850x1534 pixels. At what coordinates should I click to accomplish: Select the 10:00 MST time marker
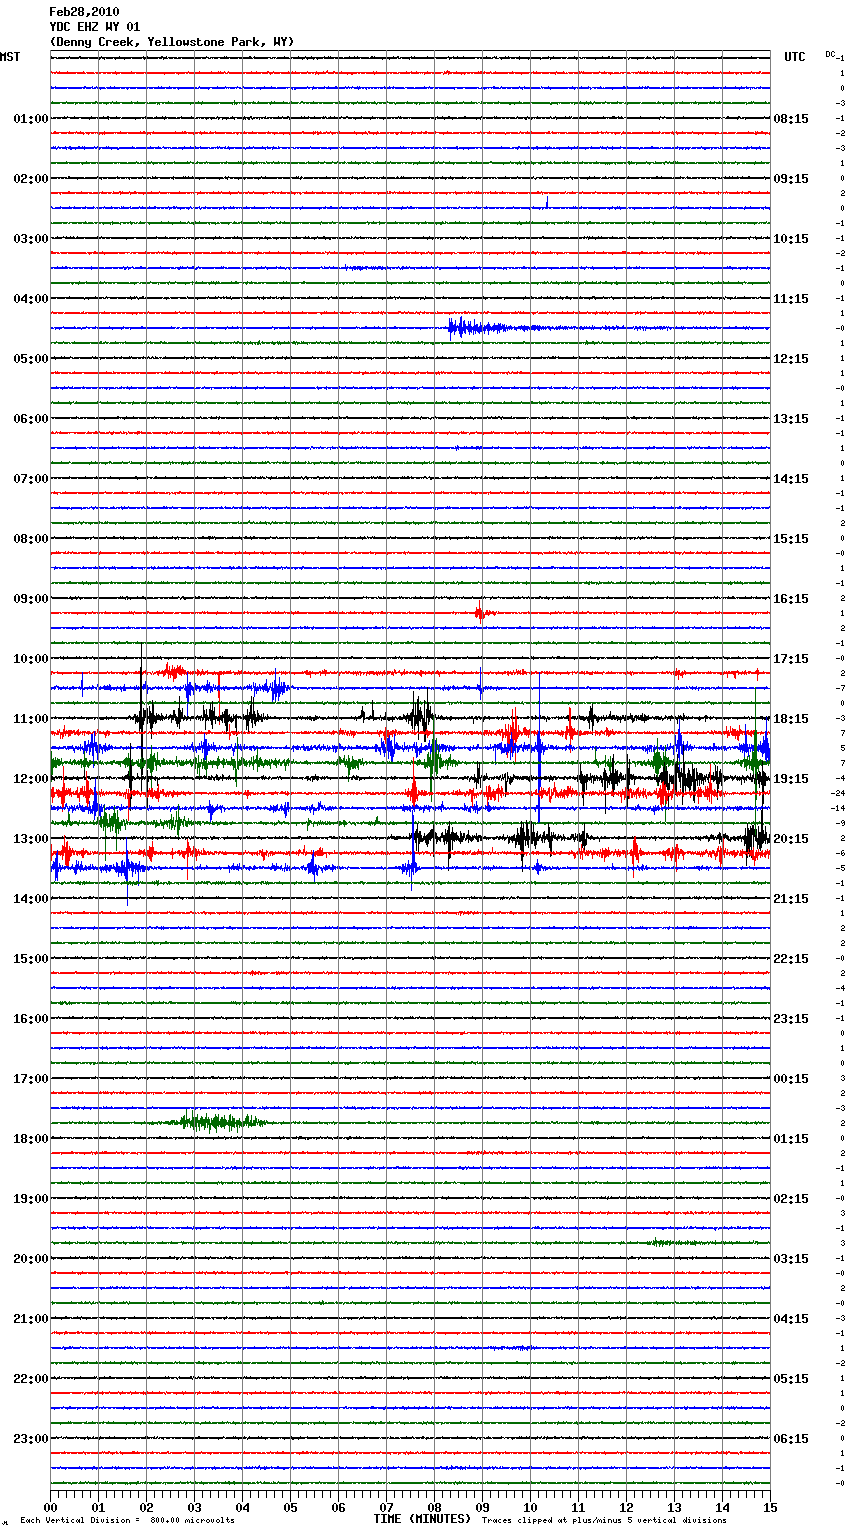tap(30, 659)
